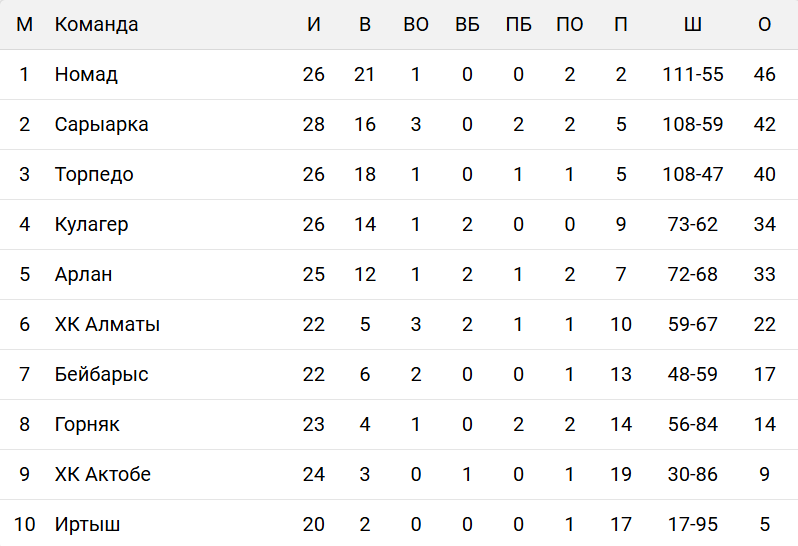Click the О points column header
The height and width of the screenshot is (546, 798).
click(x=765, y=25)
